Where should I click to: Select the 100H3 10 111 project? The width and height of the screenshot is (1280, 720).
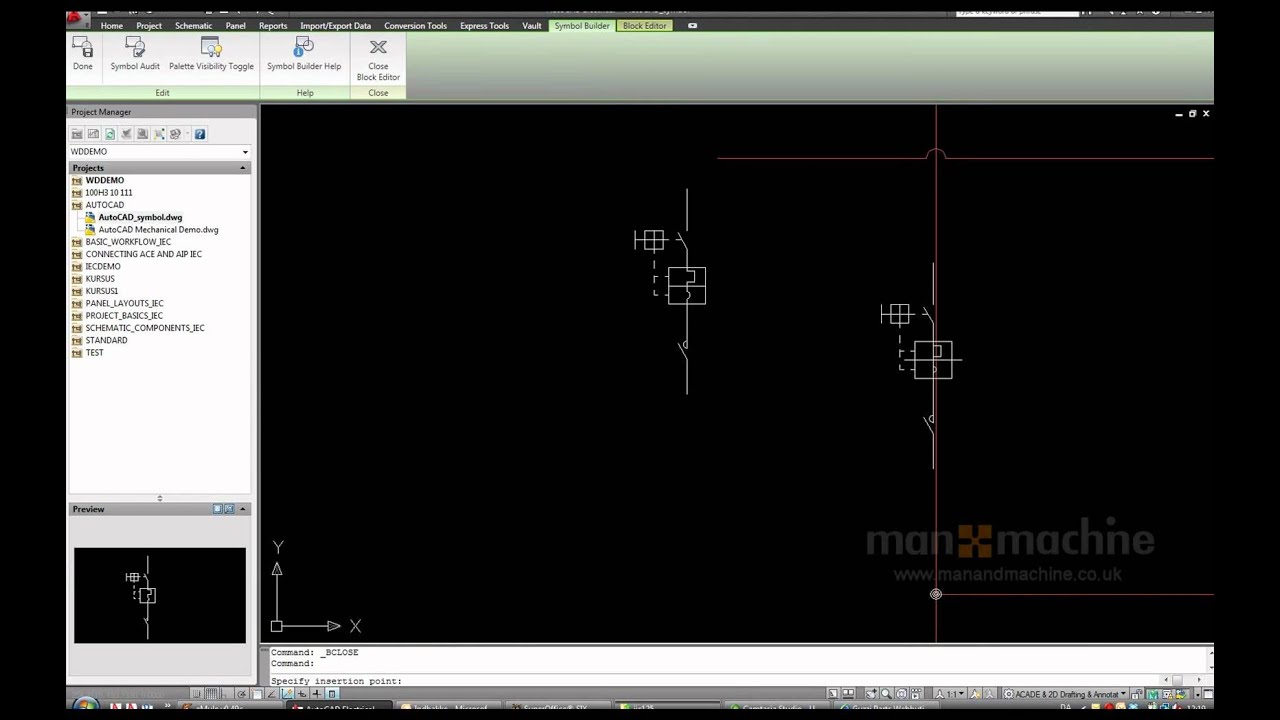pos(109,193)
